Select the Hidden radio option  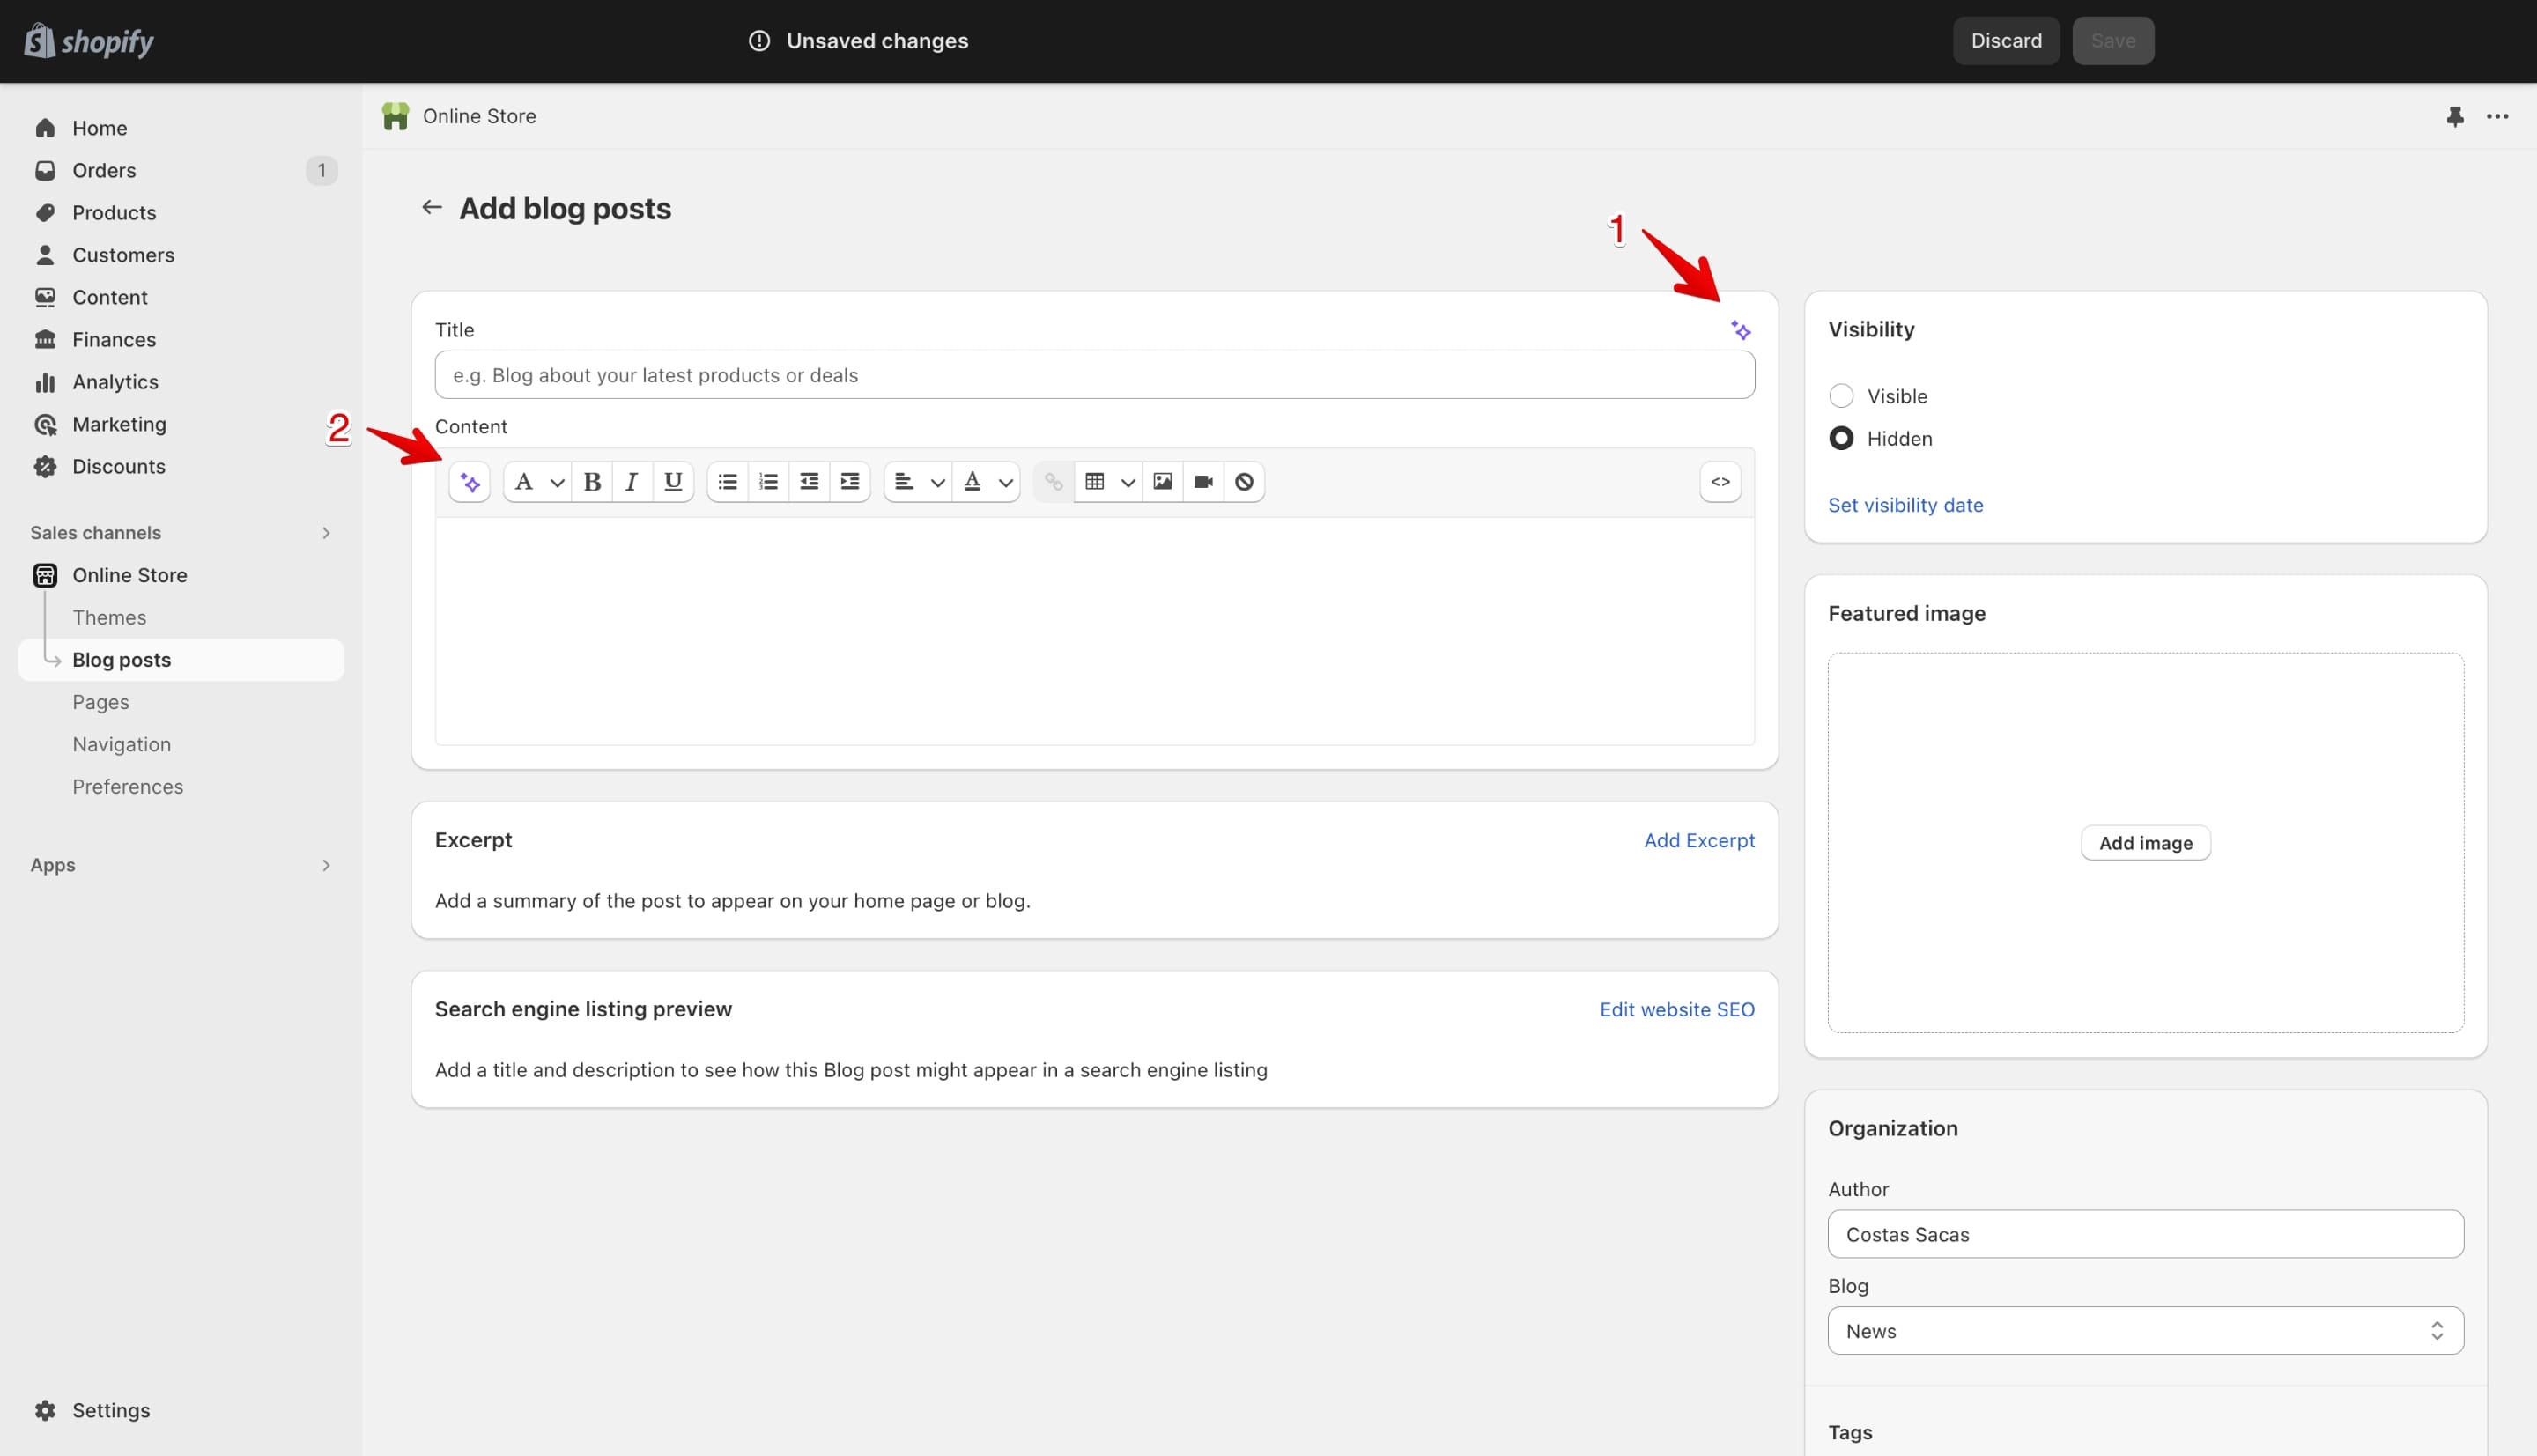coord(1841,438)
